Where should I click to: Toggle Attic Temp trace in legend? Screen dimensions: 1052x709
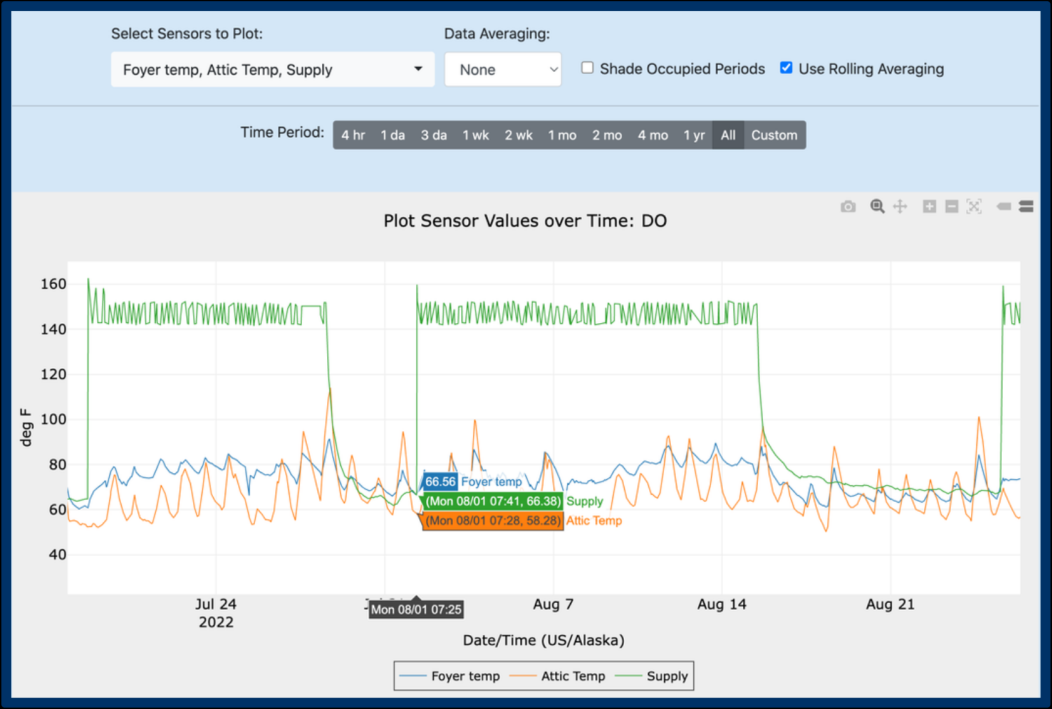[x=558, y=676]
